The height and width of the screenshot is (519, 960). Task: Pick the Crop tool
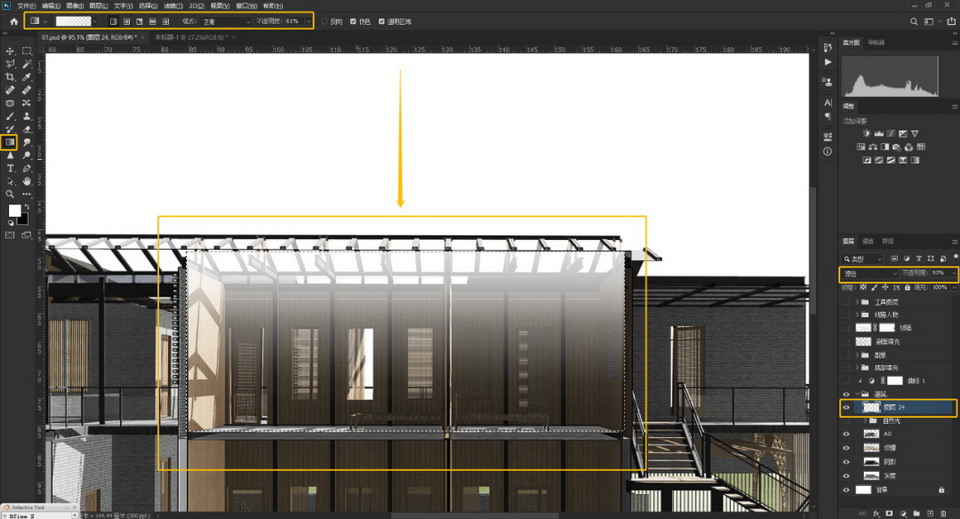11,77
